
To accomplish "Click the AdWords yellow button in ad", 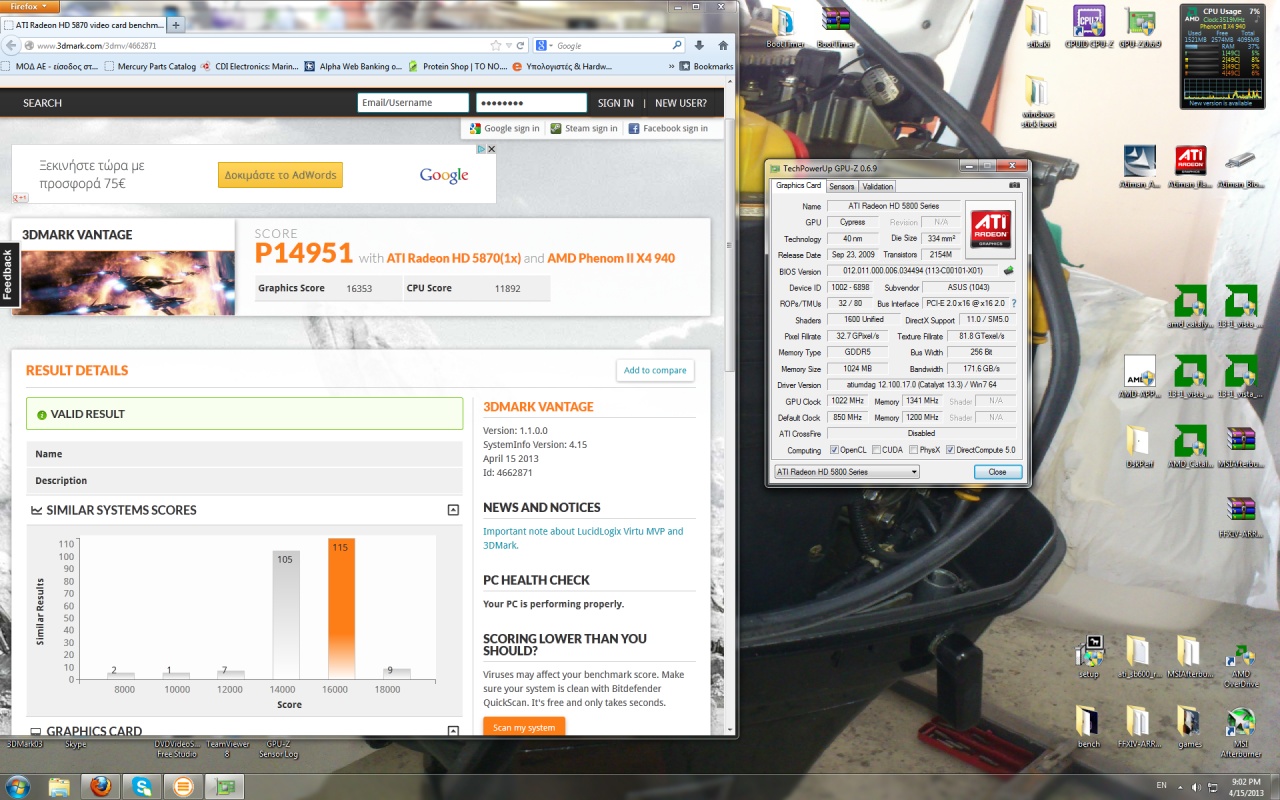I will point(280,175).
